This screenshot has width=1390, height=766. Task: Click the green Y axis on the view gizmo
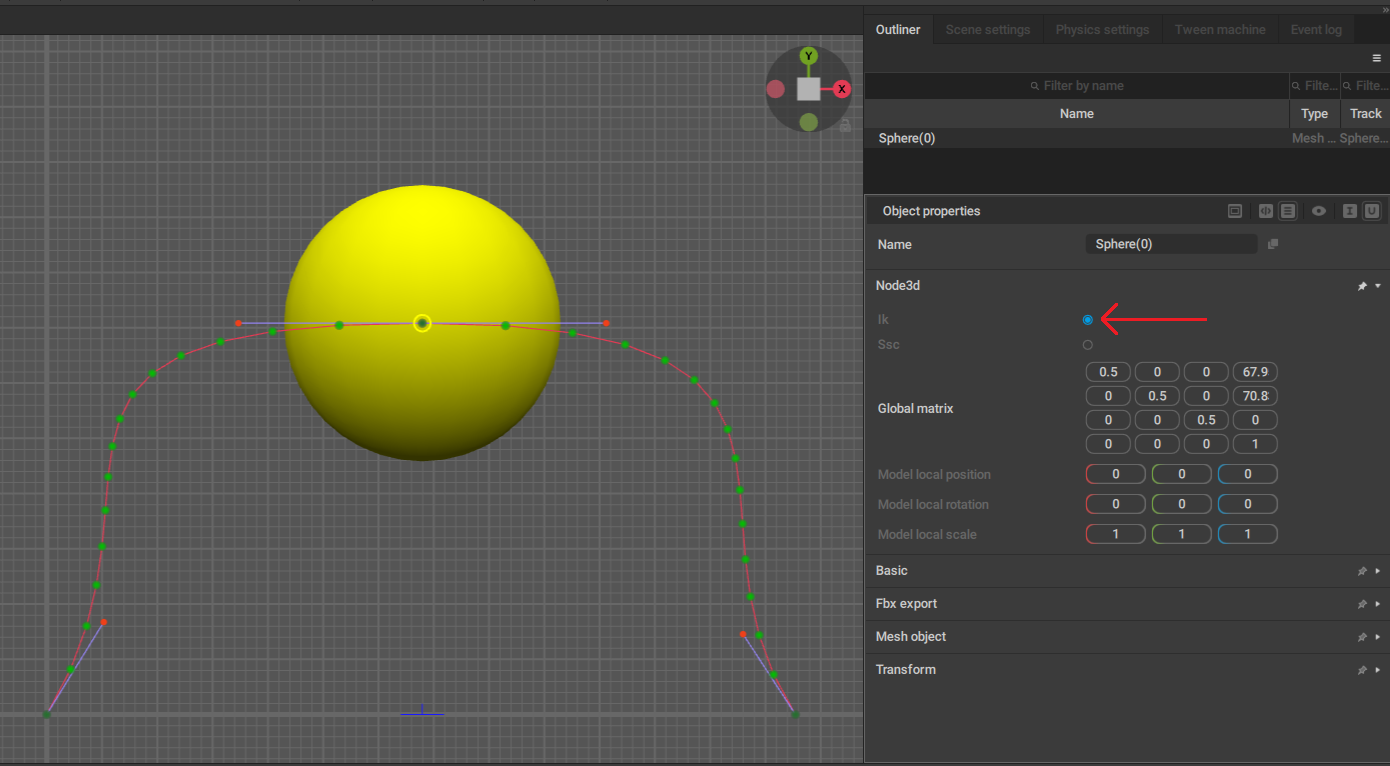click(x=809, y=56)
